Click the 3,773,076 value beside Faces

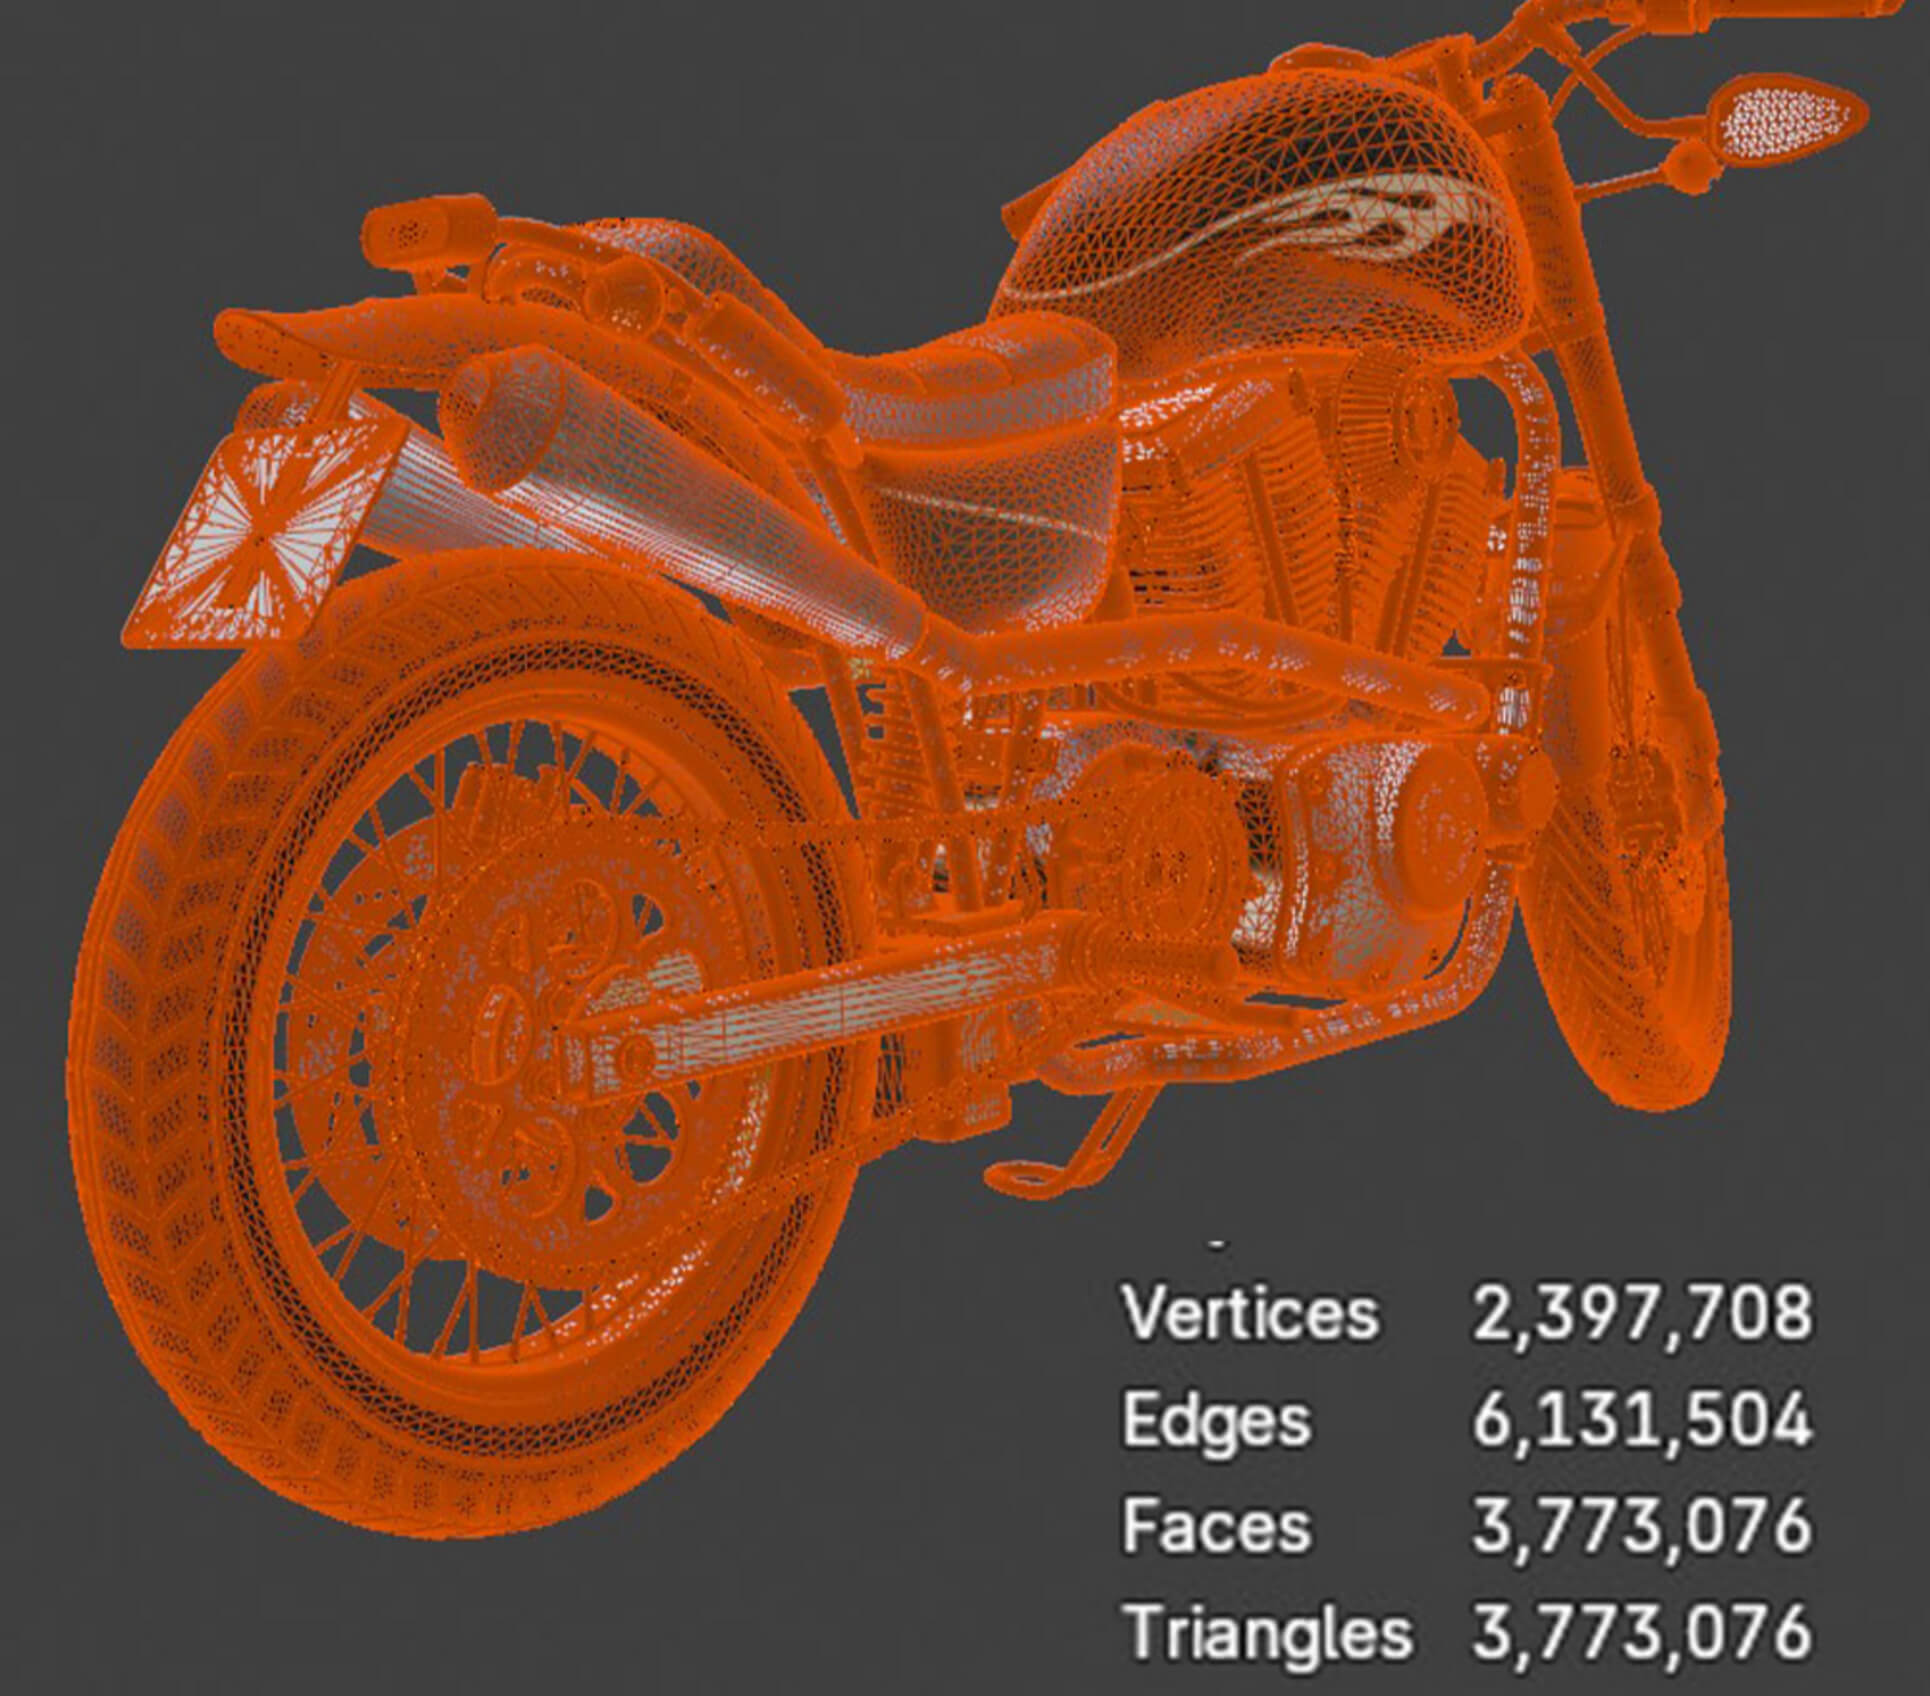click(x=1641, y=1527)
